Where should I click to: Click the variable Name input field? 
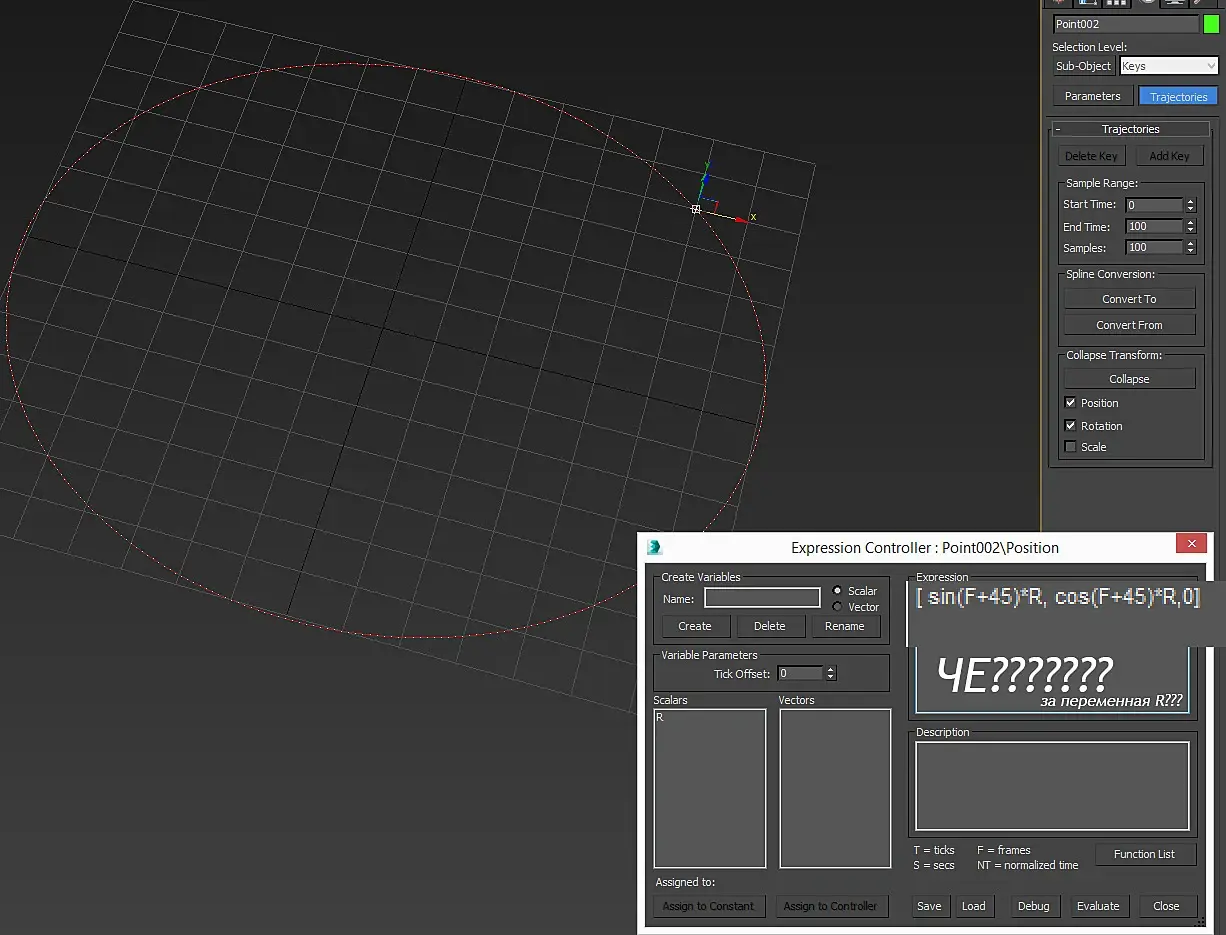[x=762, y=598]
